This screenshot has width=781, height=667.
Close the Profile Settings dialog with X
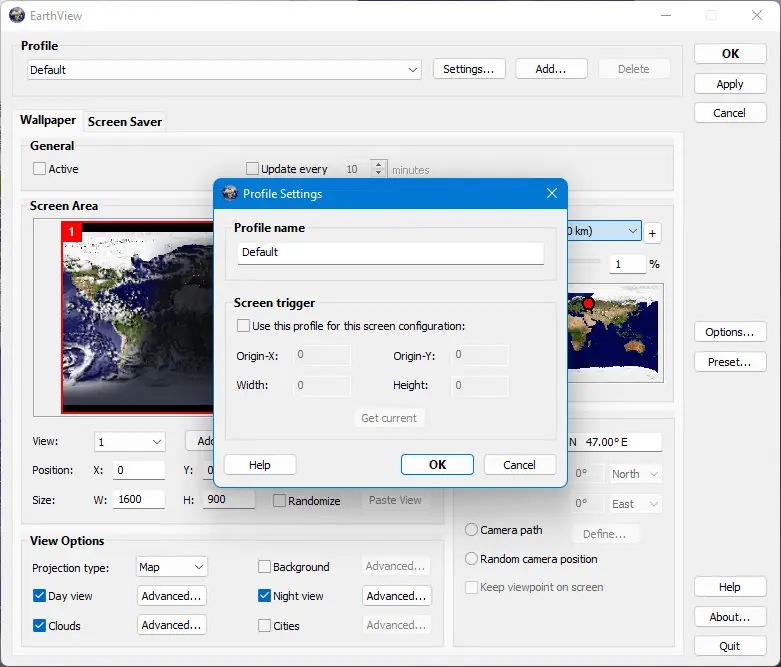pyautogui.click(x=551, y=194)
